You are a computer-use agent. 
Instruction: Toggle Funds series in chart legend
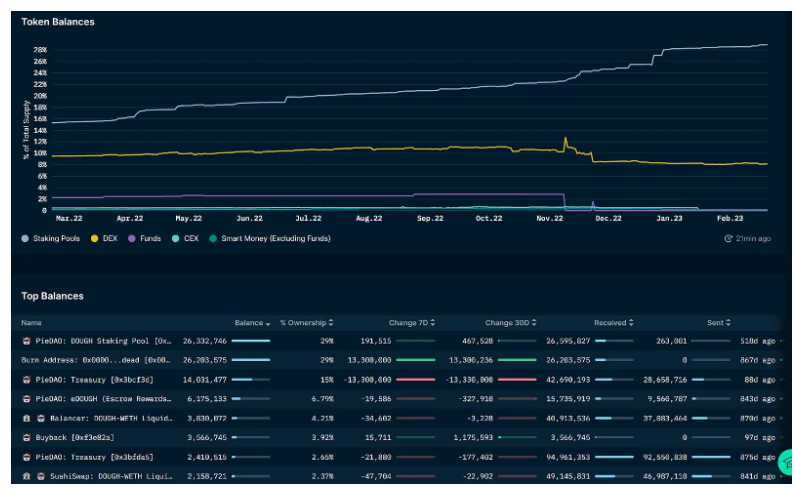click(144, 238)
